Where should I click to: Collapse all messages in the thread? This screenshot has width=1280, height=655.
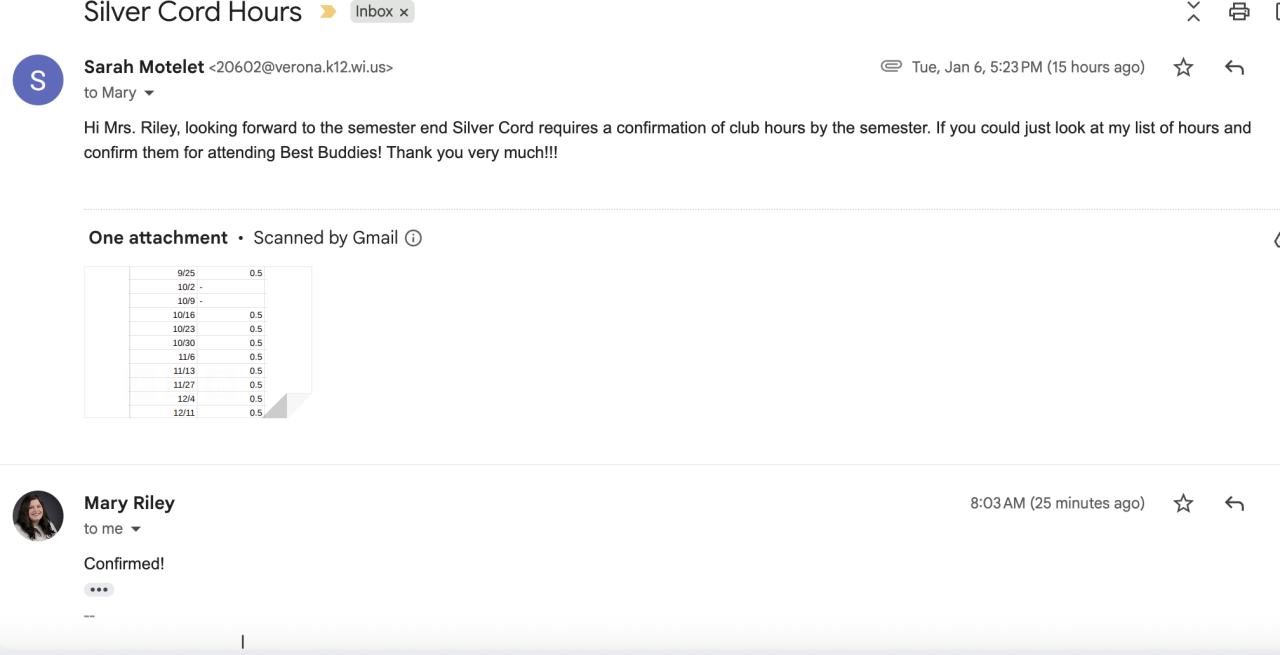[x=1193, y=12]
